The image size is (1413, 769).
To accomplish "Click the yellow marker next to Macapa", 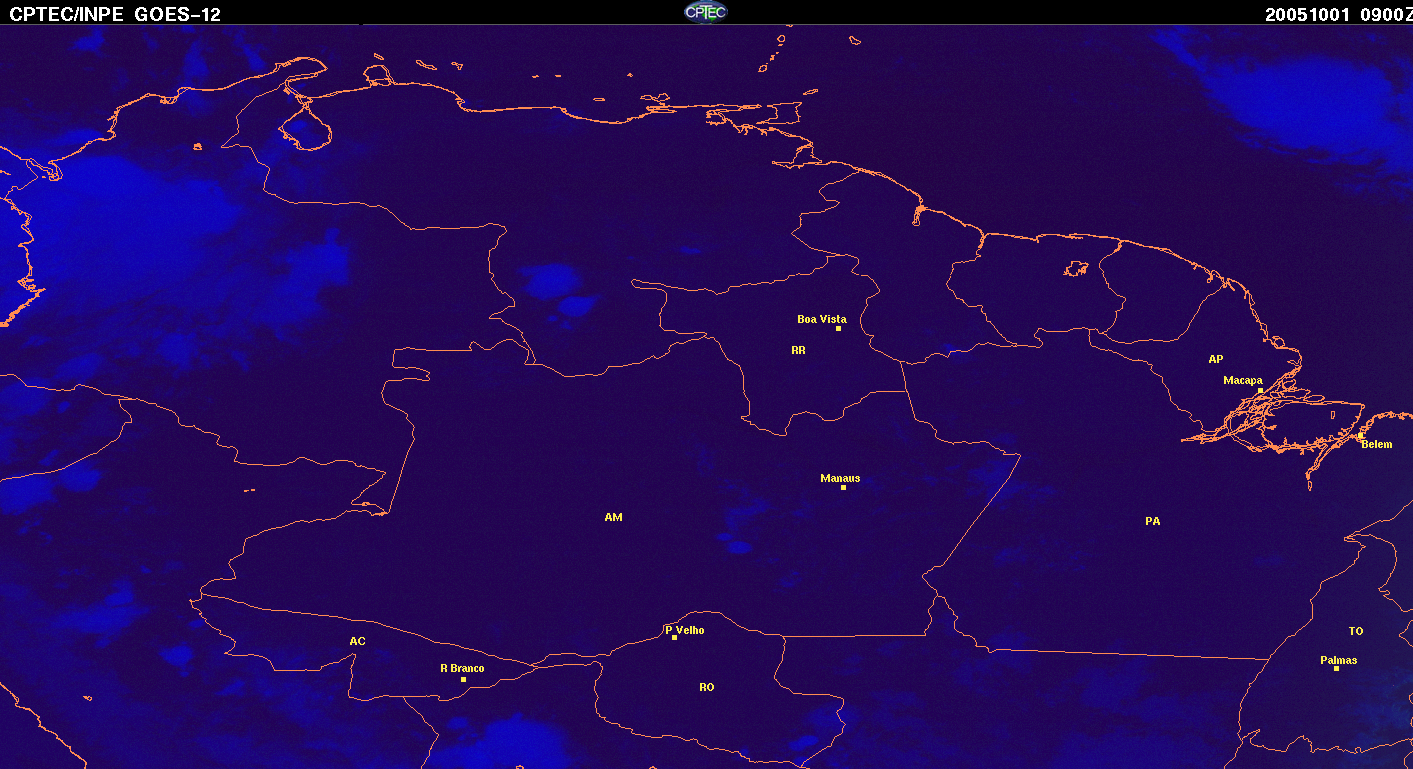I will (1260, 390).
